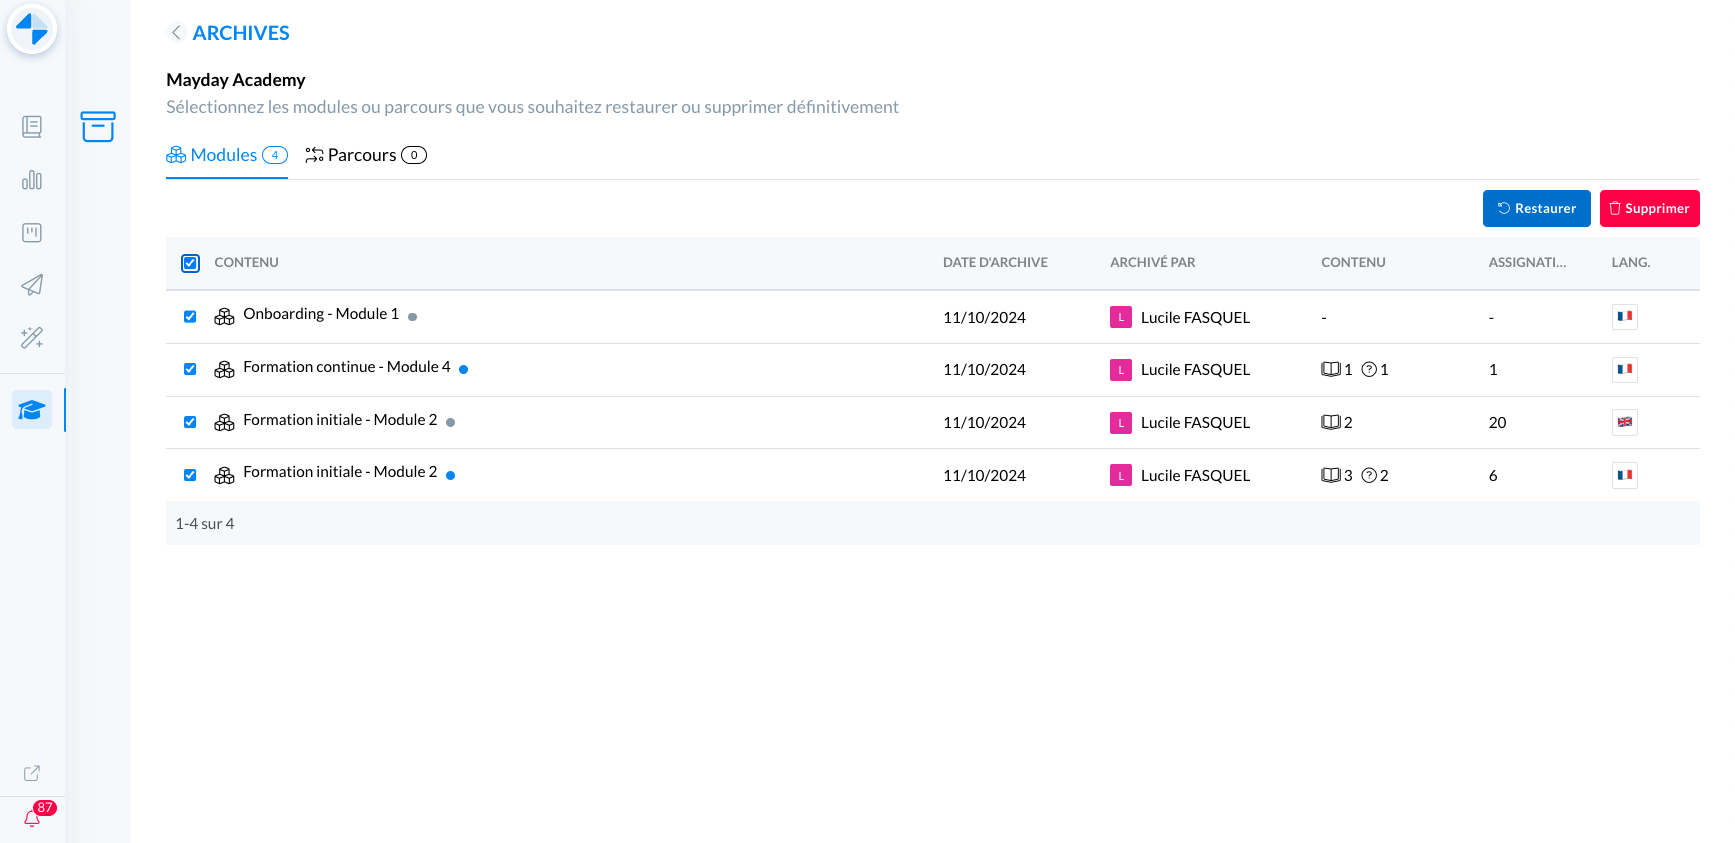Click the external link icon in sidebar

32,773
